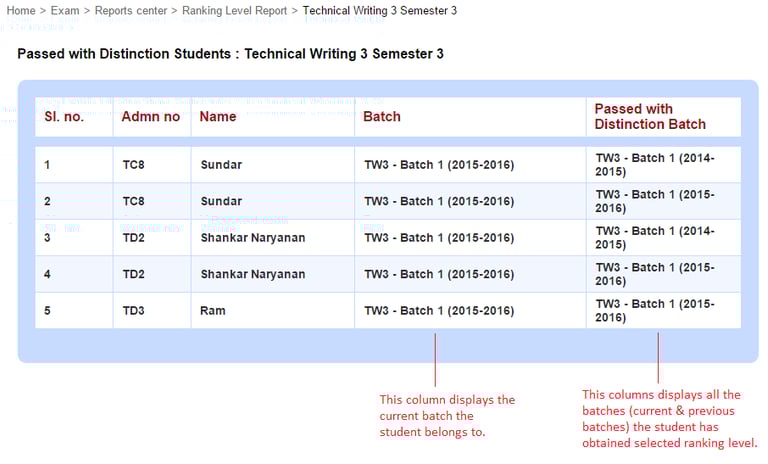Go to the Exam breadcrumb
This screenshot has width=768, height=464.
[x=65, y=10]
